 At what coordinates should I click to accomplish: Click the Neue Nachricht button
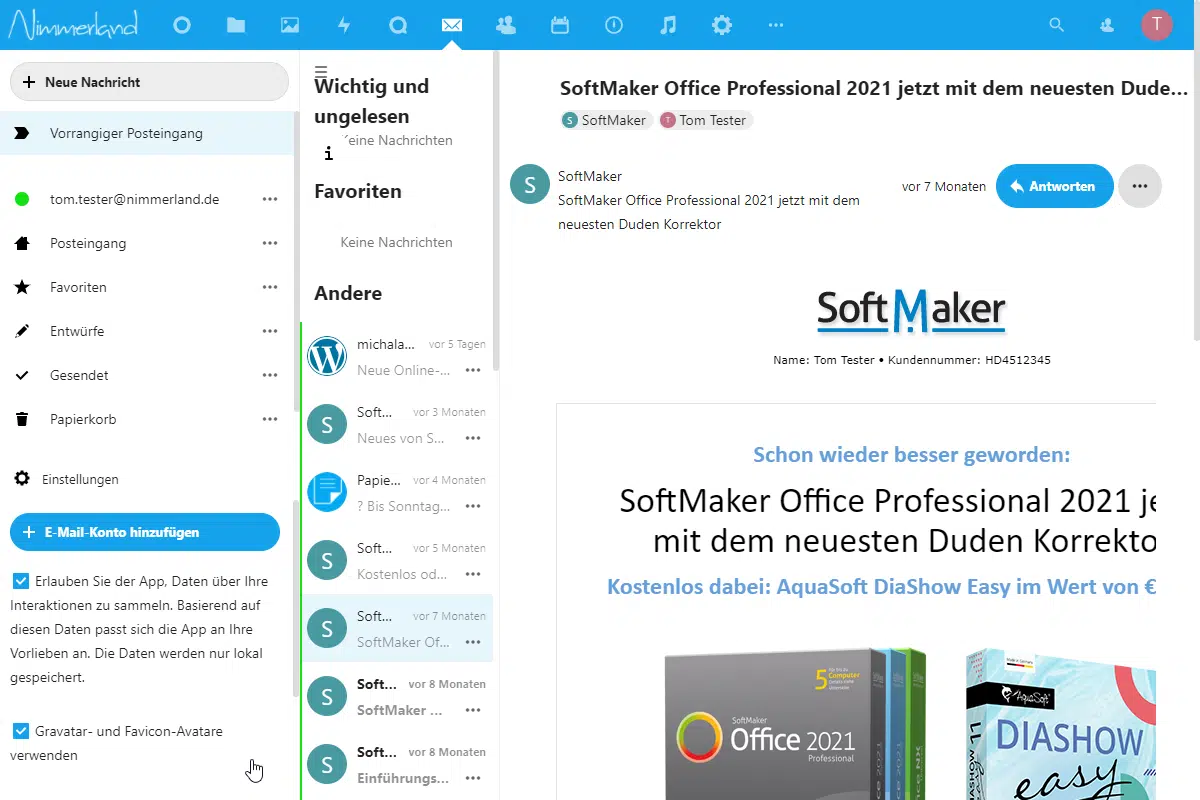(149, 82)
